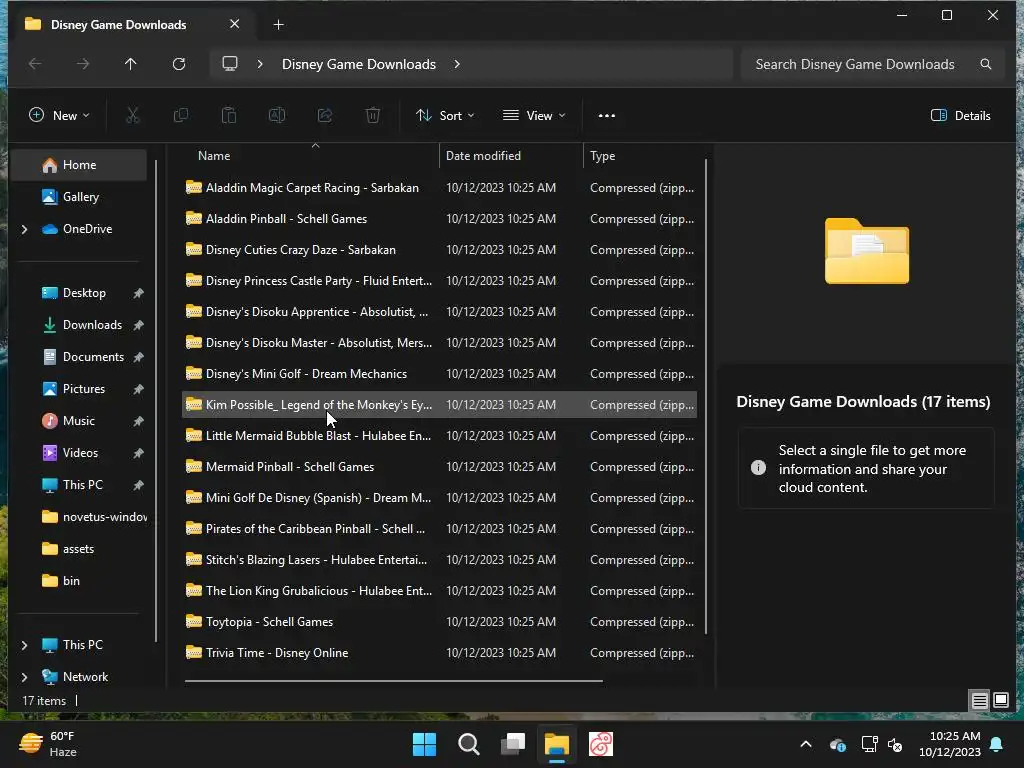The width and height of the screenshot is (1024, 768).
Task: Open pinned Videos folder
Action: point(79,453)
